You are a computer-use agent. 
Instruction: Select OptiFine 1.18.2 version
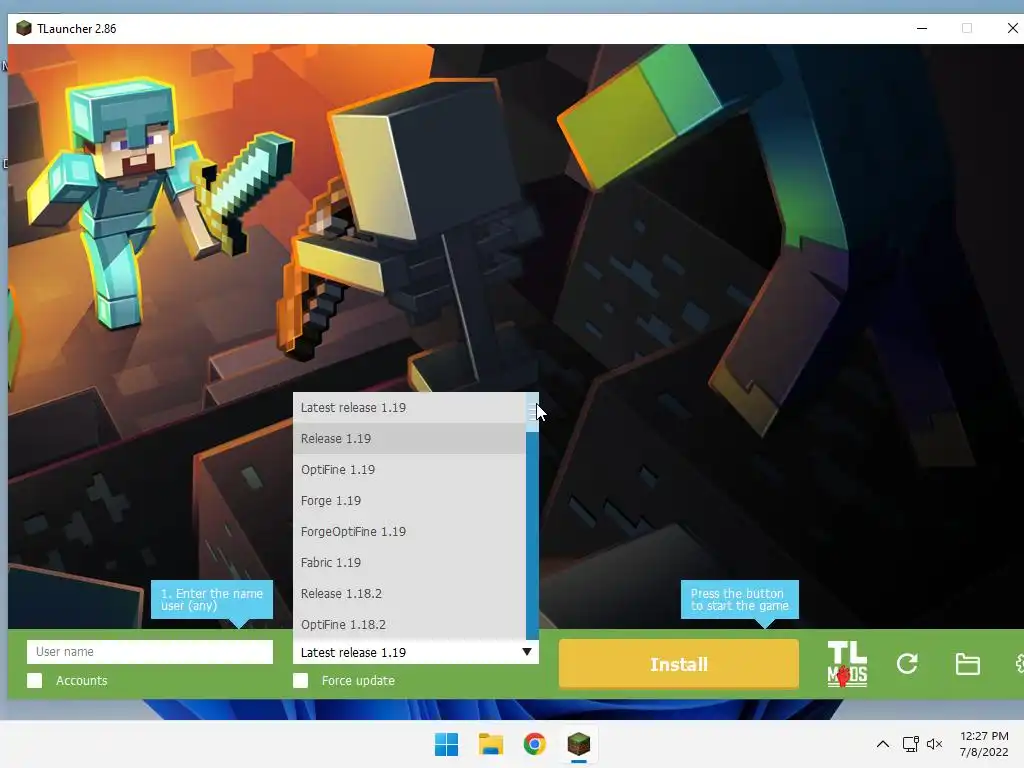point(409,624)
